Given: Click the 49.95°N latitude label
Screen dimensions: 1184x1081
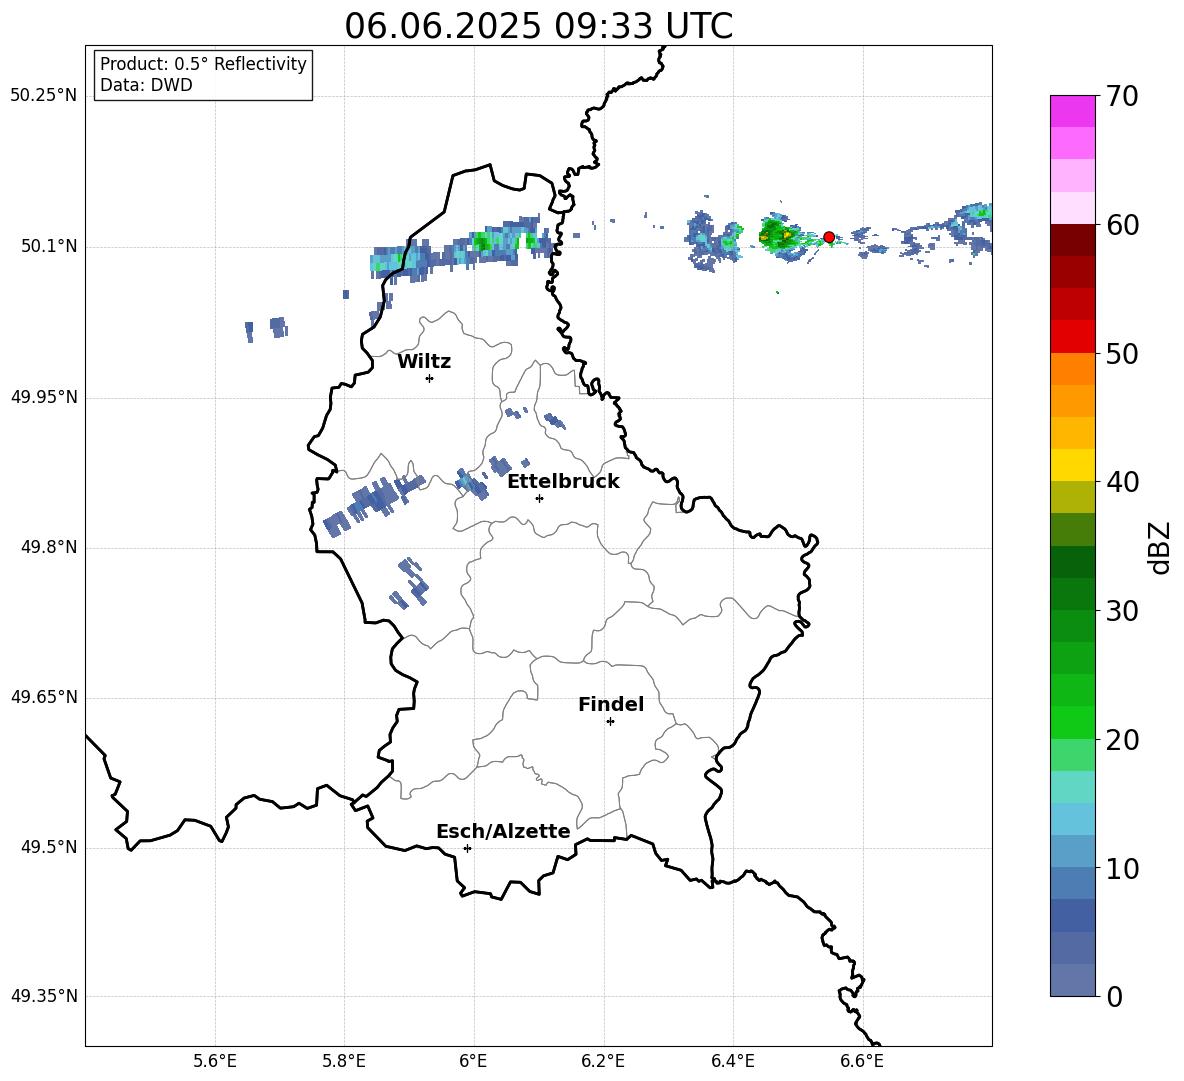Looking at the screenshot, I should tap(44, 397).
